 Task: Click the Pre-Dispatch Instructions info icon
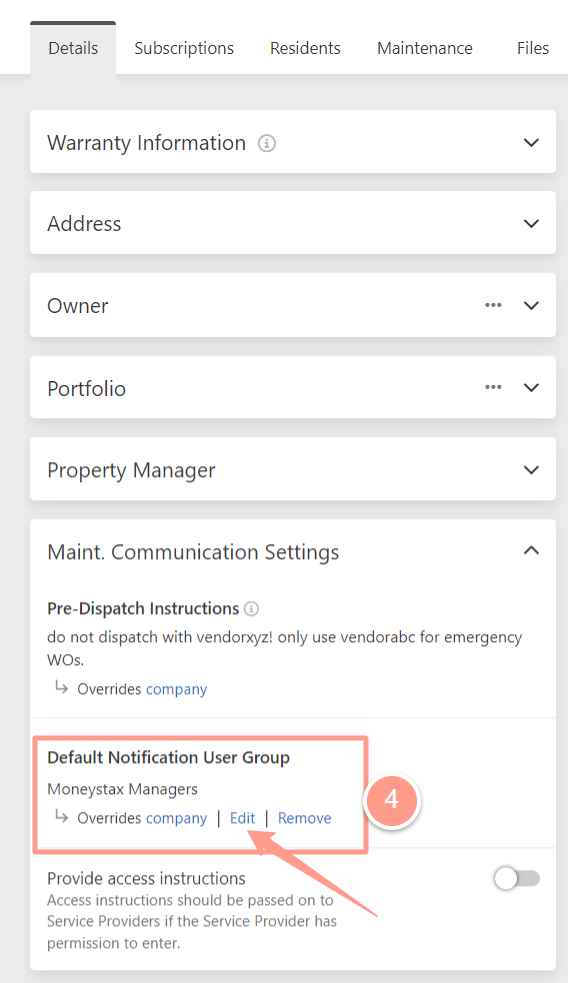point(251,609)
